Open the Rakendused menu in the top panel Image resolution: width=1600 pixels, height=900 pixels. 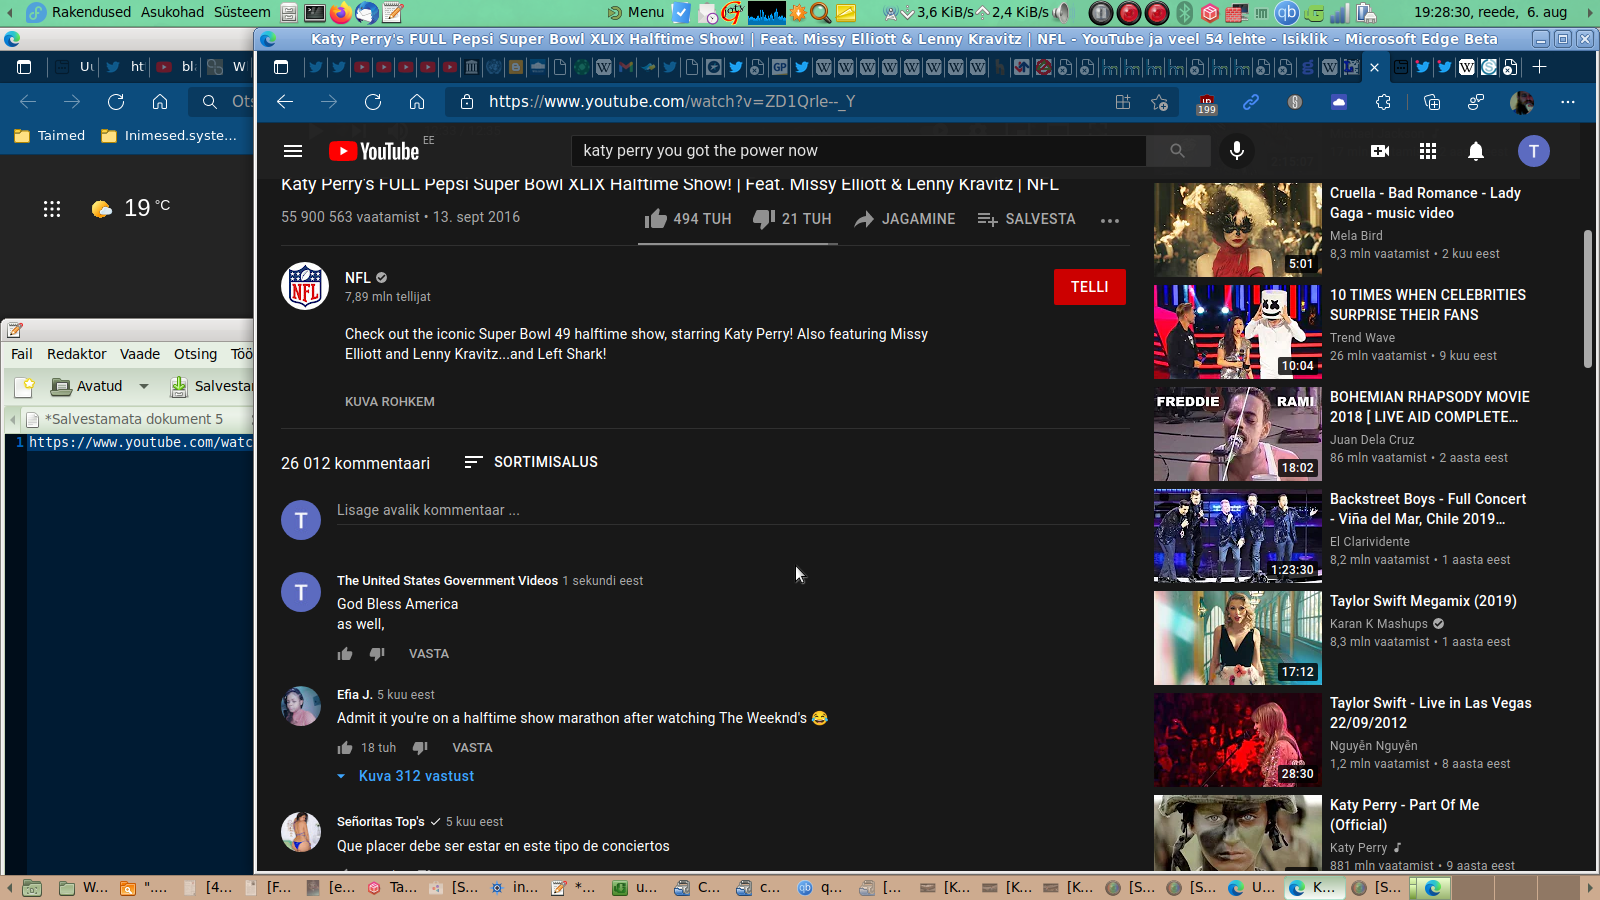pyautogui.click(x=91, y=12)
